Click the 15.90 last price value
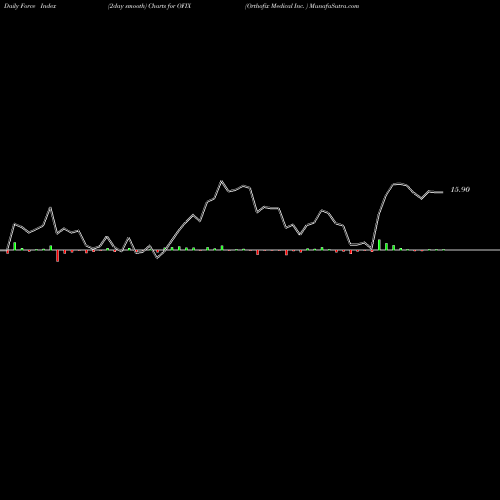The width and height of the screenshot is (500, 500). [460, 190]
